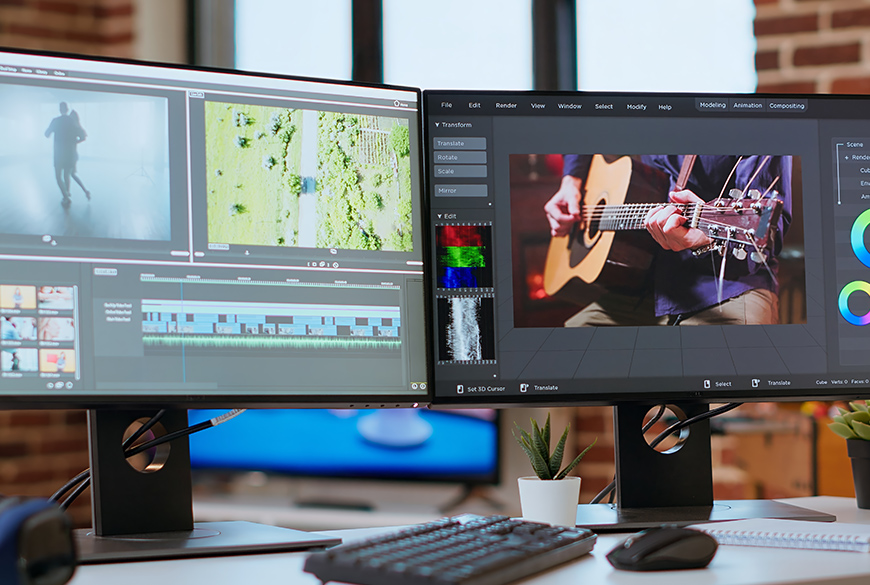Click the Rotate button in the Transform panel

460,158
